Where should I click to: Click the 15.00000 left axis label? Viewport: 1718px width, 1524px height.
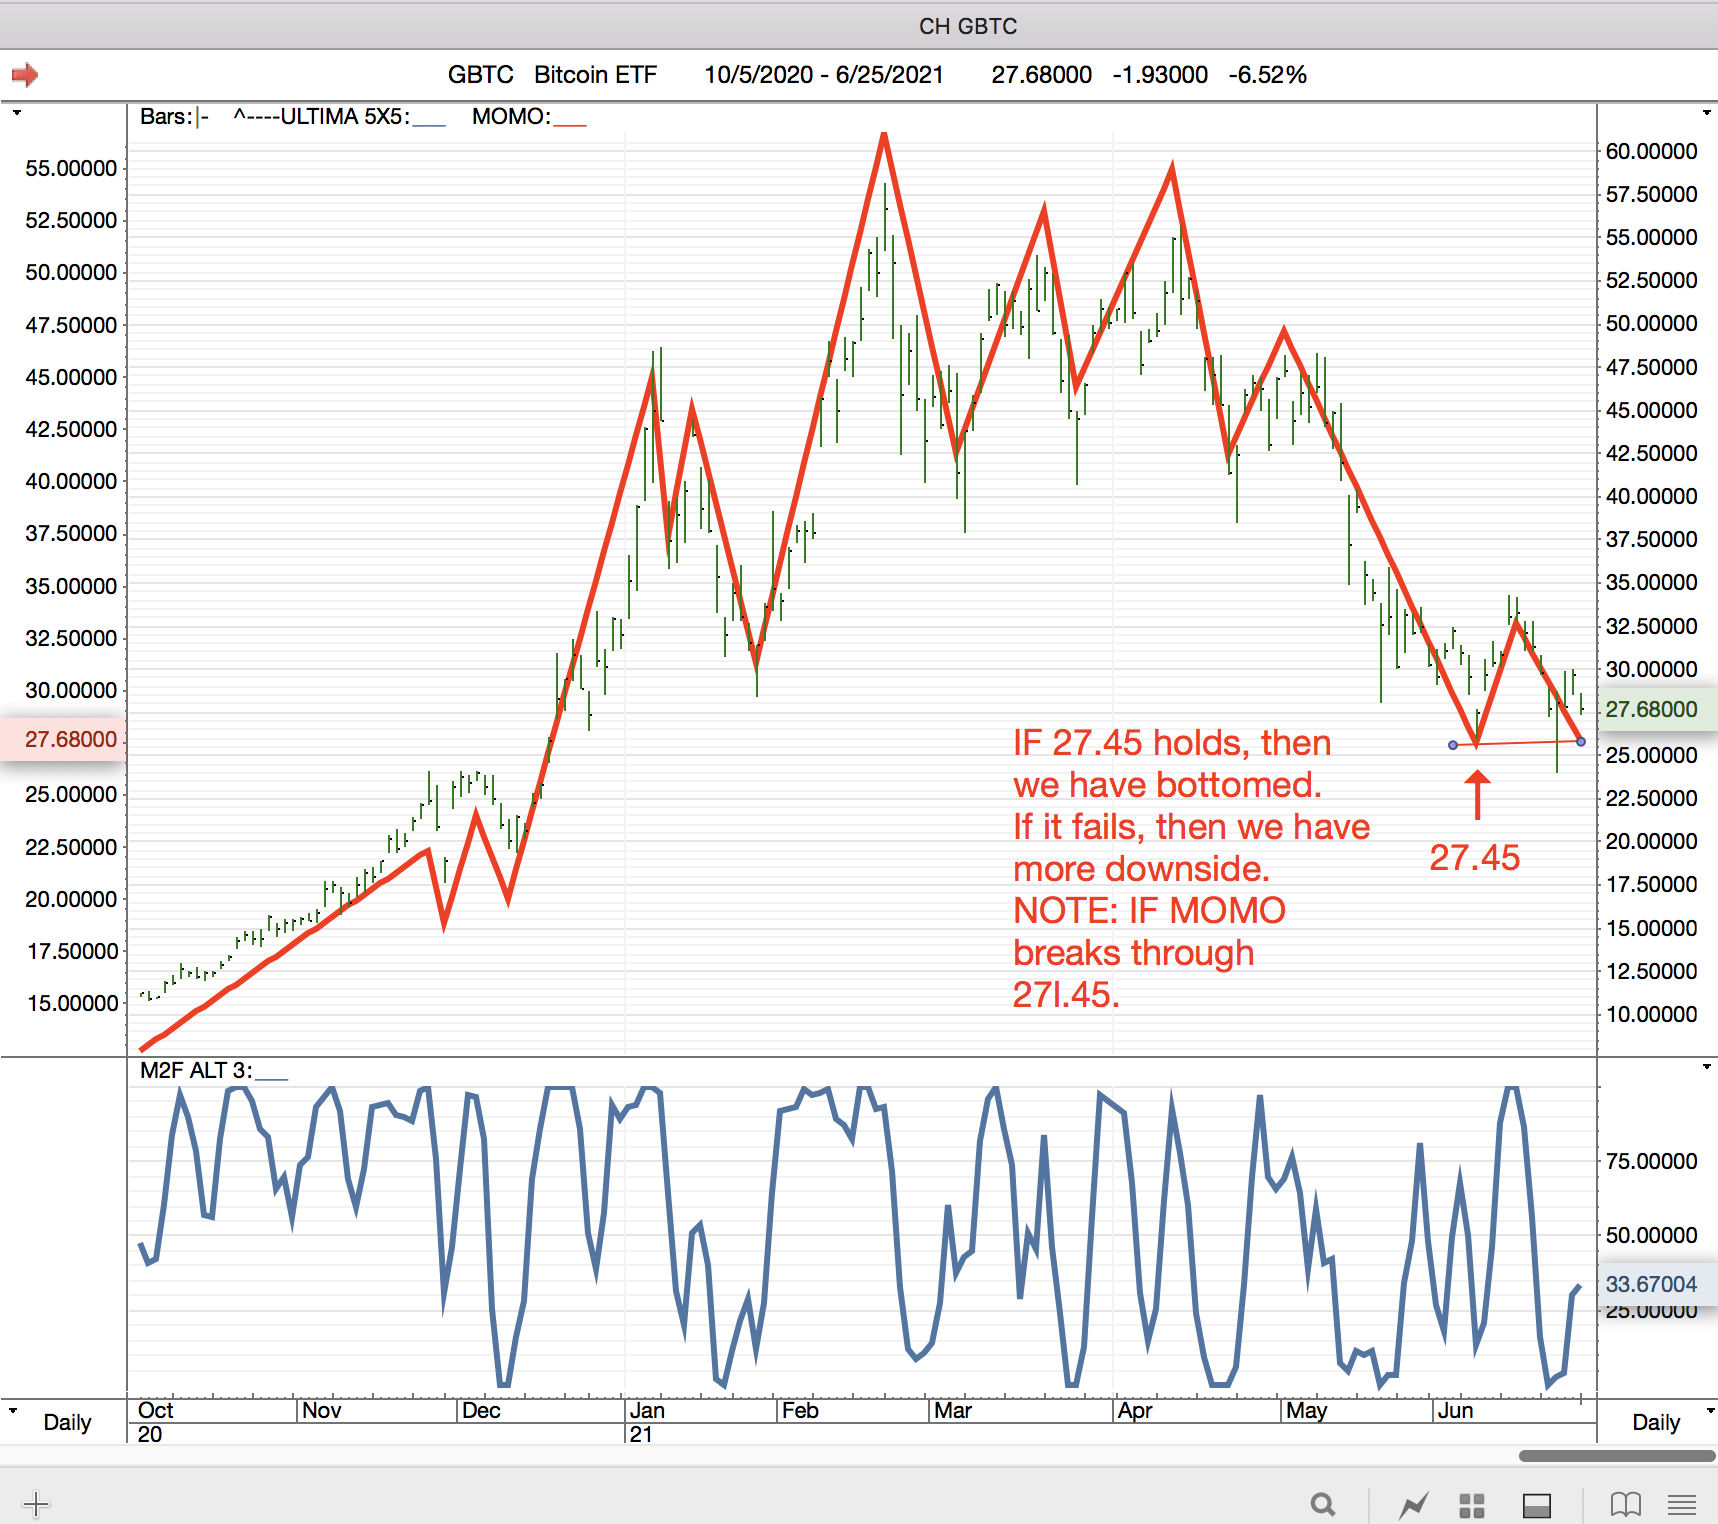pyautogui.click(x=71, y=1003)
